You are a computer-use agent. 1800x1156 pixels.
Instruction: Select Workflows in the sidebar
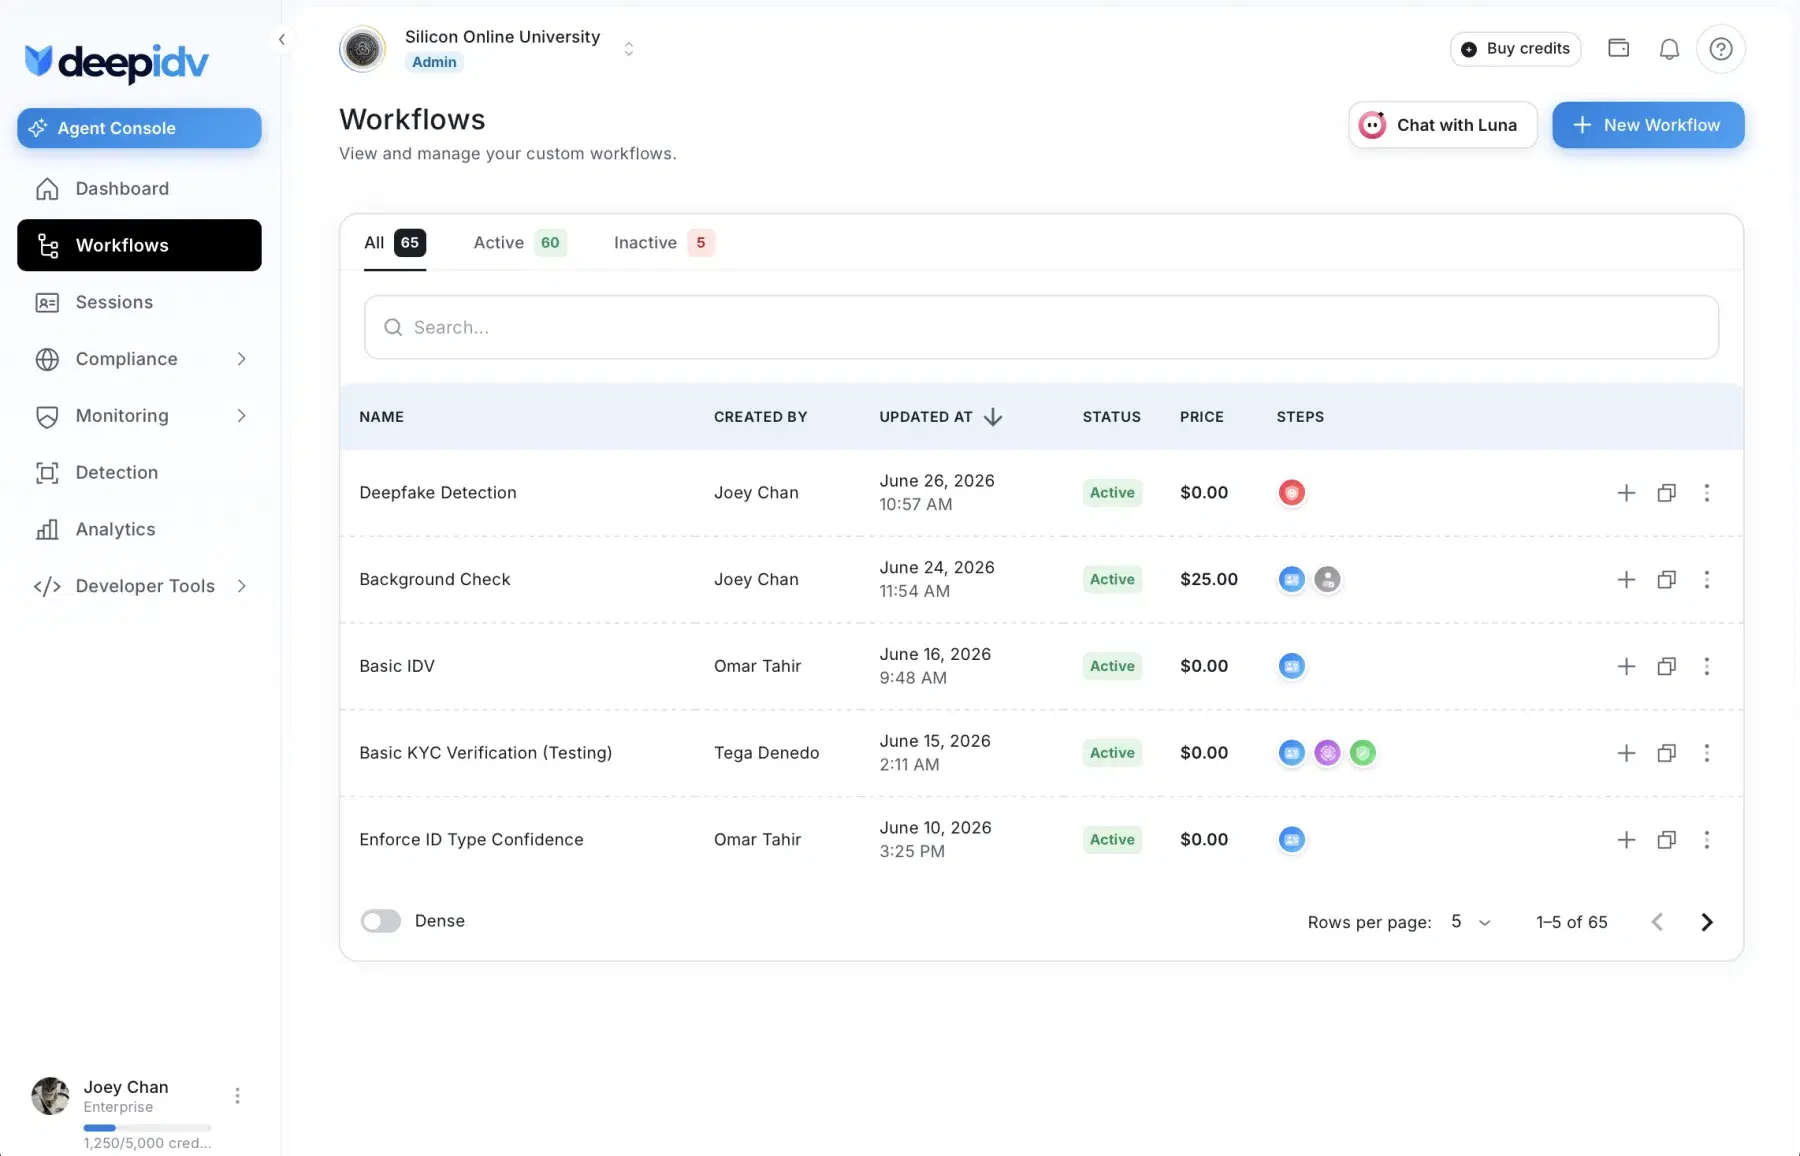point(140,245)
